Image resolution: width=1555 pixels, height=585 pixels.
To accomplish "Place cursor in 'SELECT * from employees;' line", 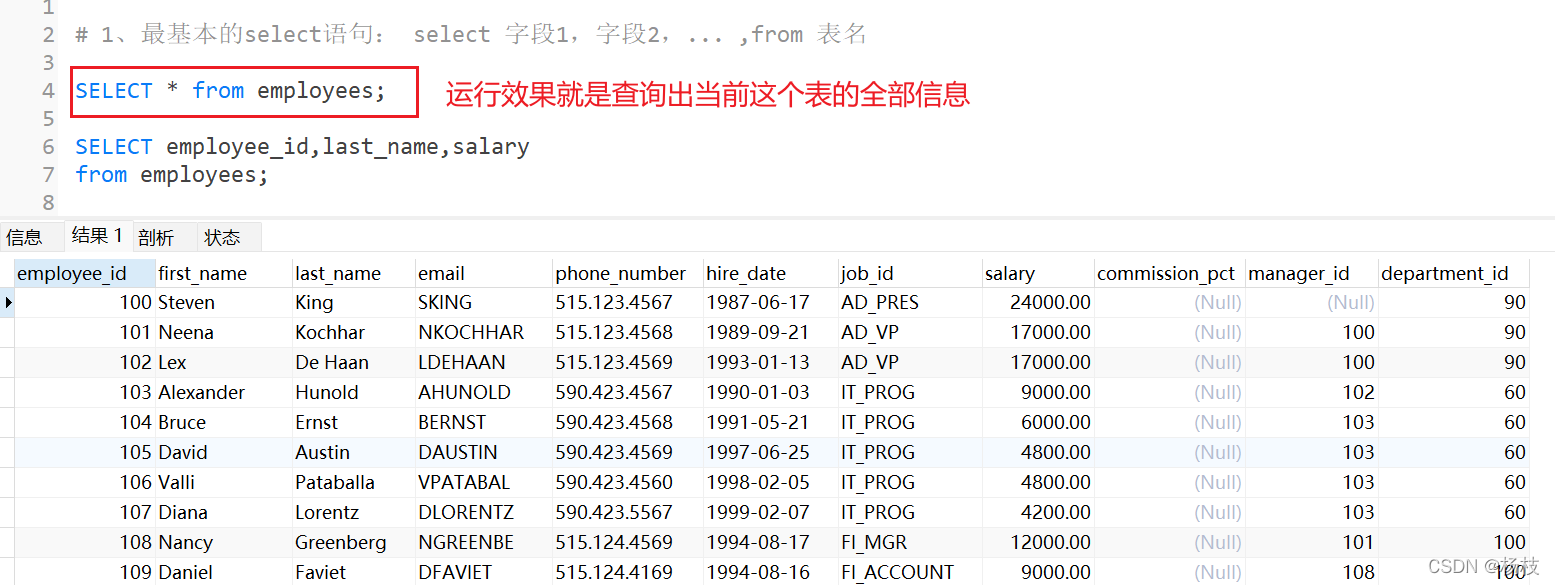I will (x=230, y=91).
